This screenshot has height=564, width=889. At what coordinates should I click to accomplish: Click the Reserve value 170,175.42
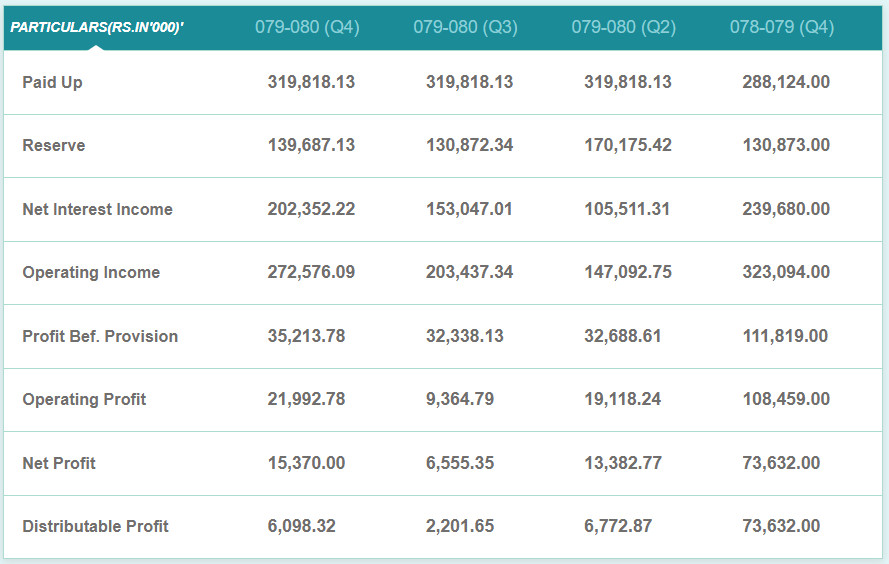(628, 145)
